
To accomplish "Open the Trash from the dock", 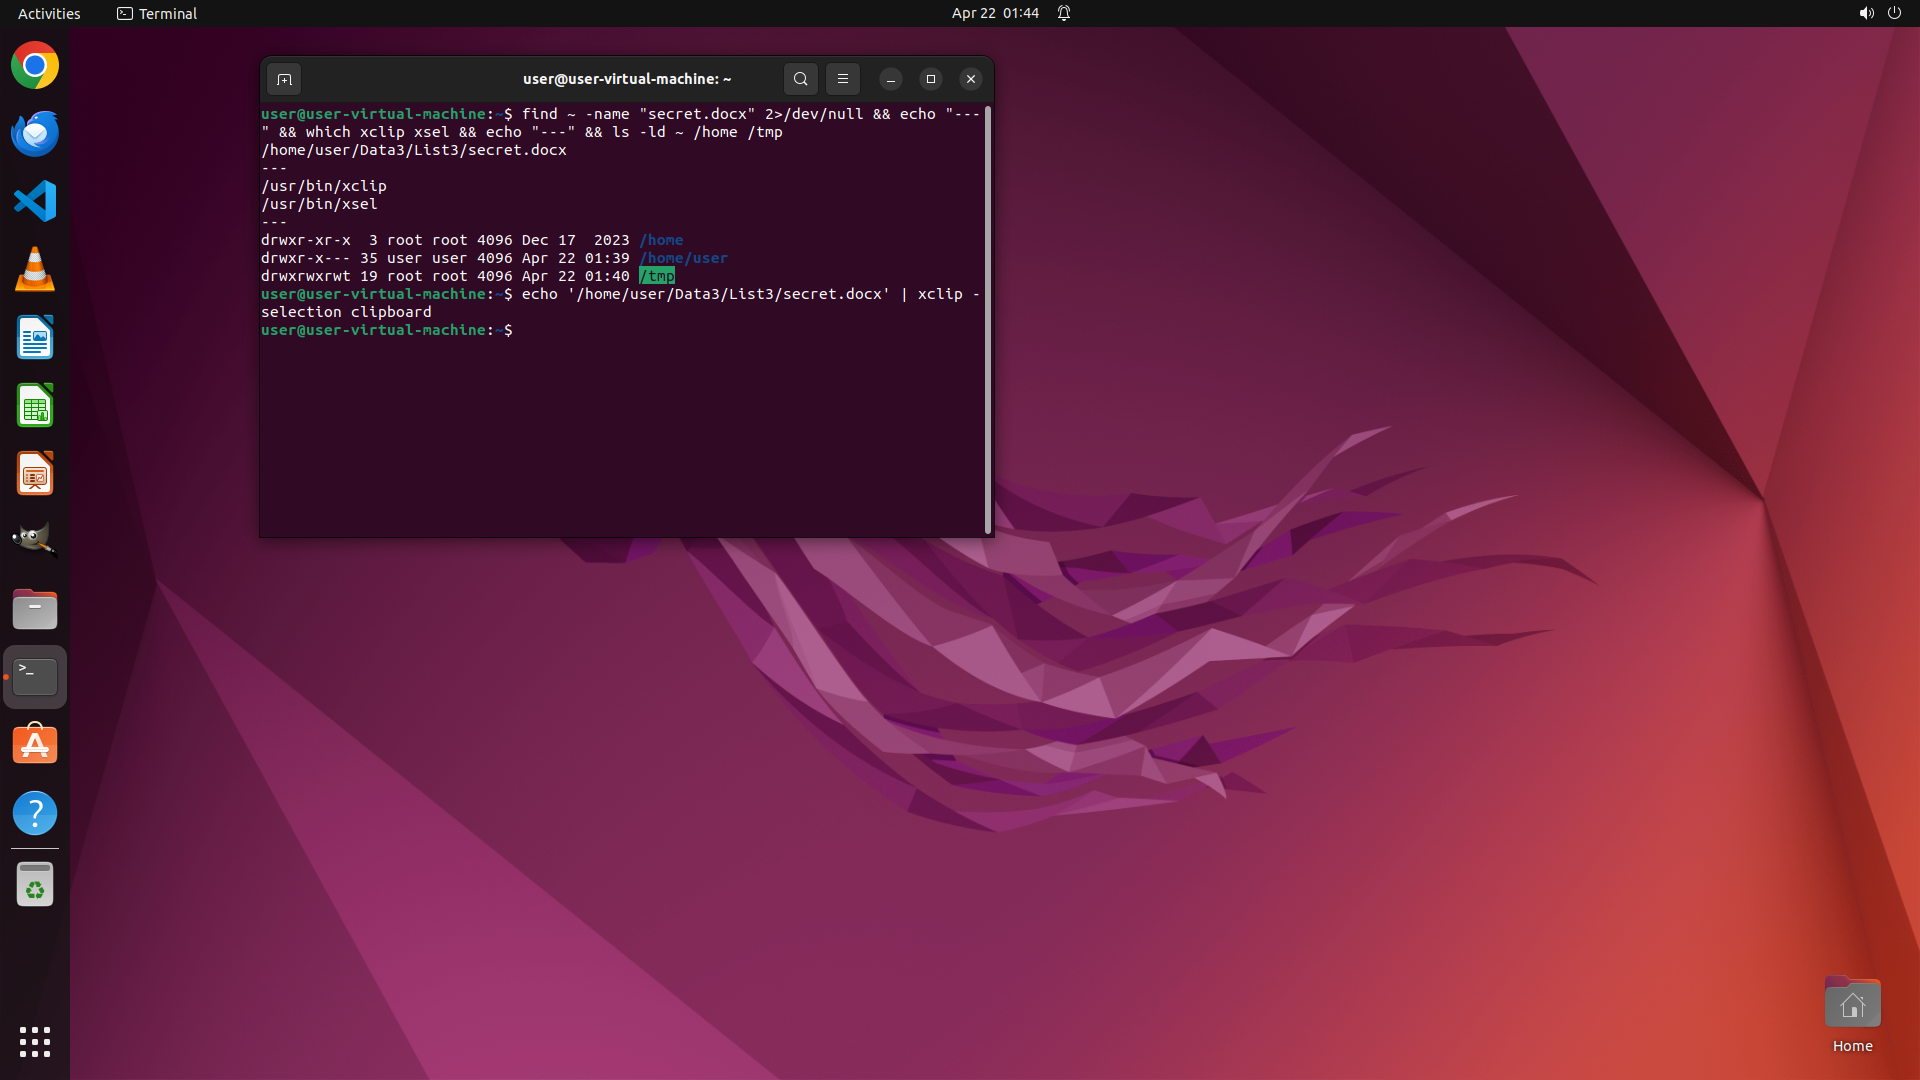I will (35, 885).
